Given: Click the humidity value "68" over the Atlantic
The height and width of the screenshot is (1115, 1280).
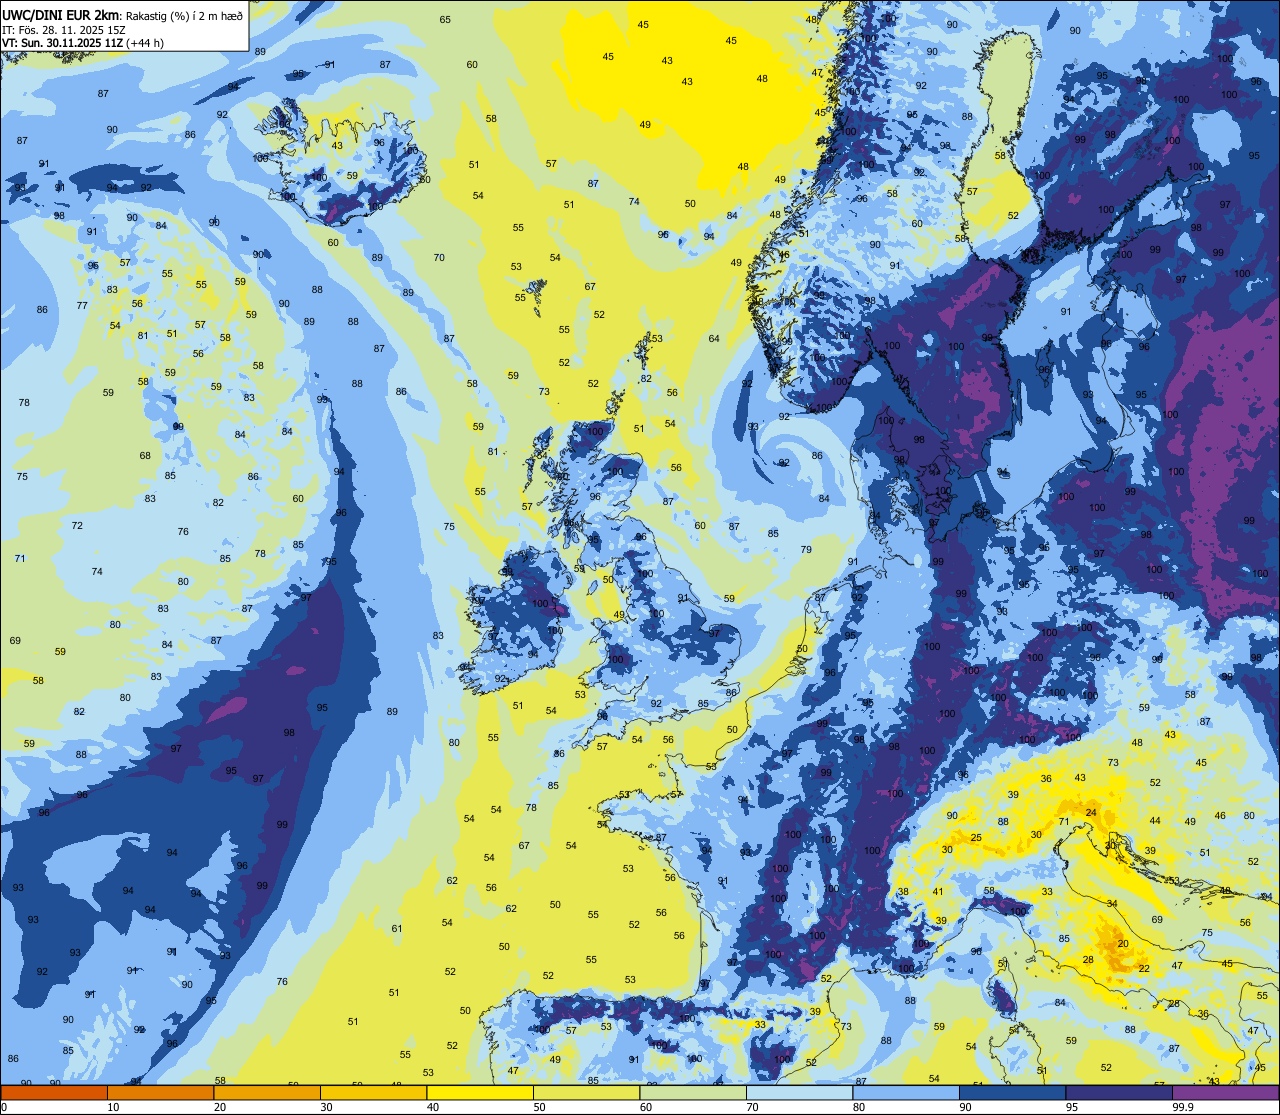Looking at the screenshot, I should point(145,456).
